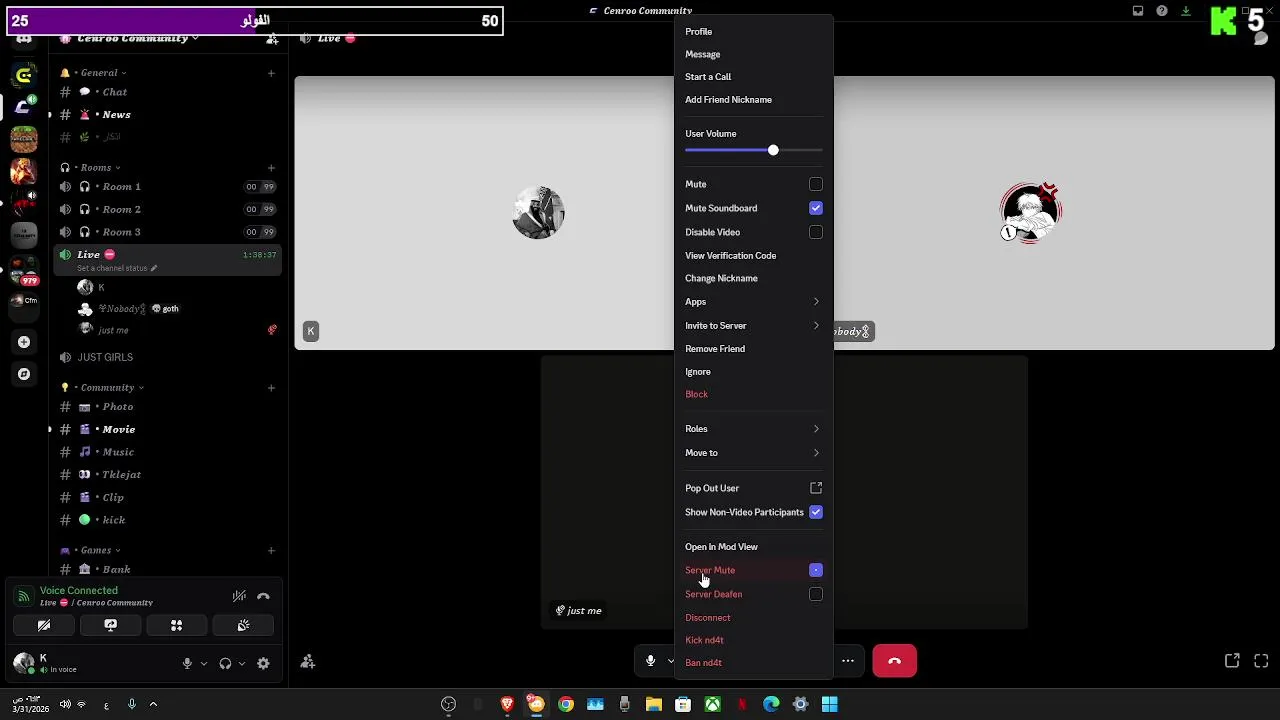Viewport: 1280px width, 720px height.
Task: Launch Chrome from the taskbar
Action: pos(566,704)
